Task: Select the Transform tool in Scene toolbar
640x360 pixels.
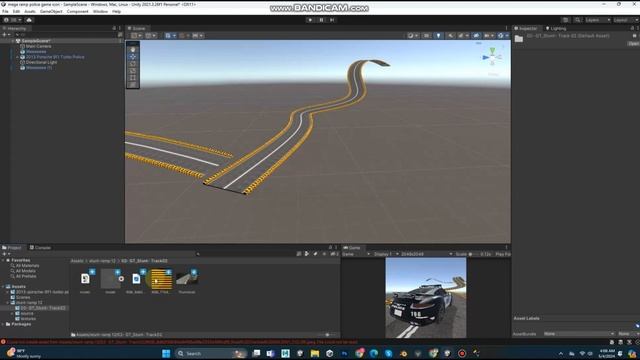Action: [x=133, y=84]
